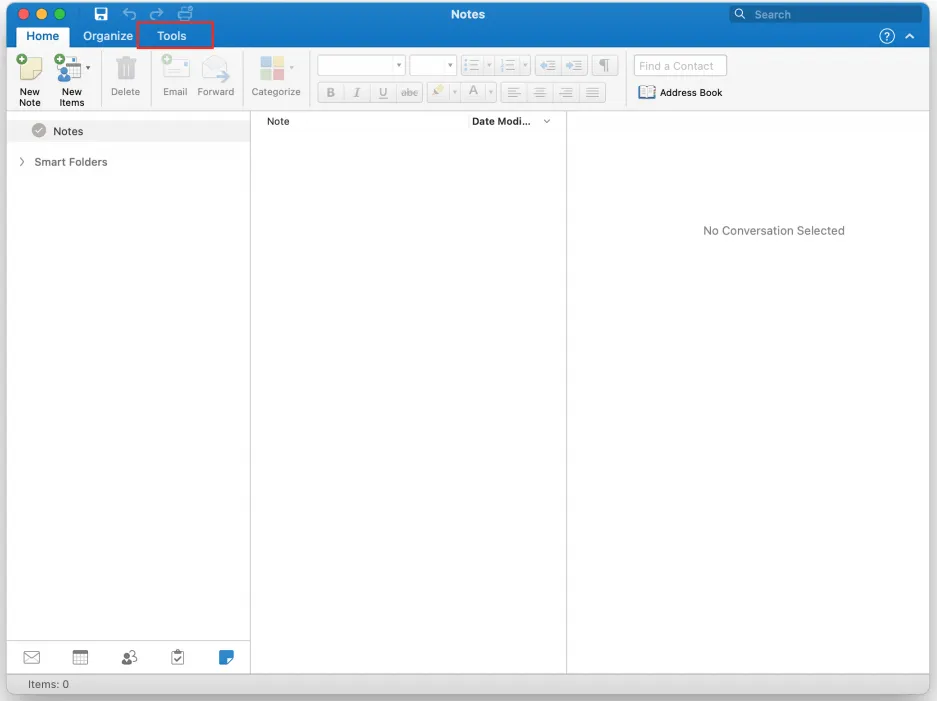Align text left
Screen dimensions: 937x701
(x=513, y=93)
